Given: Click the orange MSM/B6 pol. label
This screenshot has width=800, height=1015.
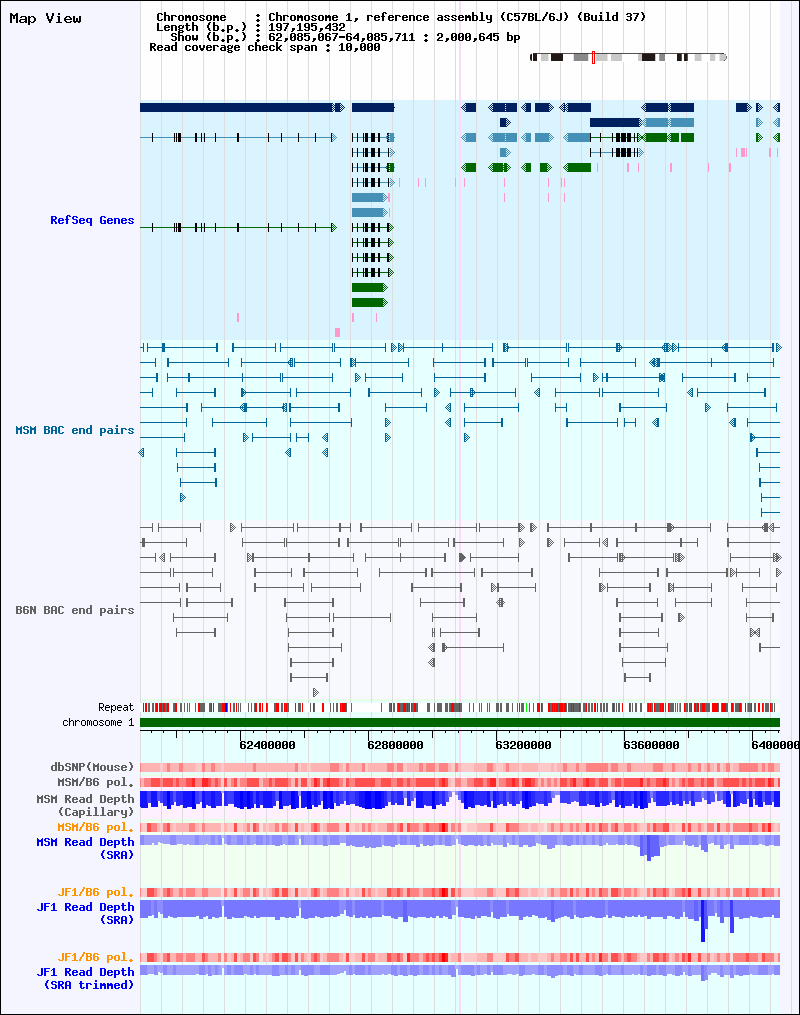Looking at the screenshot, I should coord(96,827).
